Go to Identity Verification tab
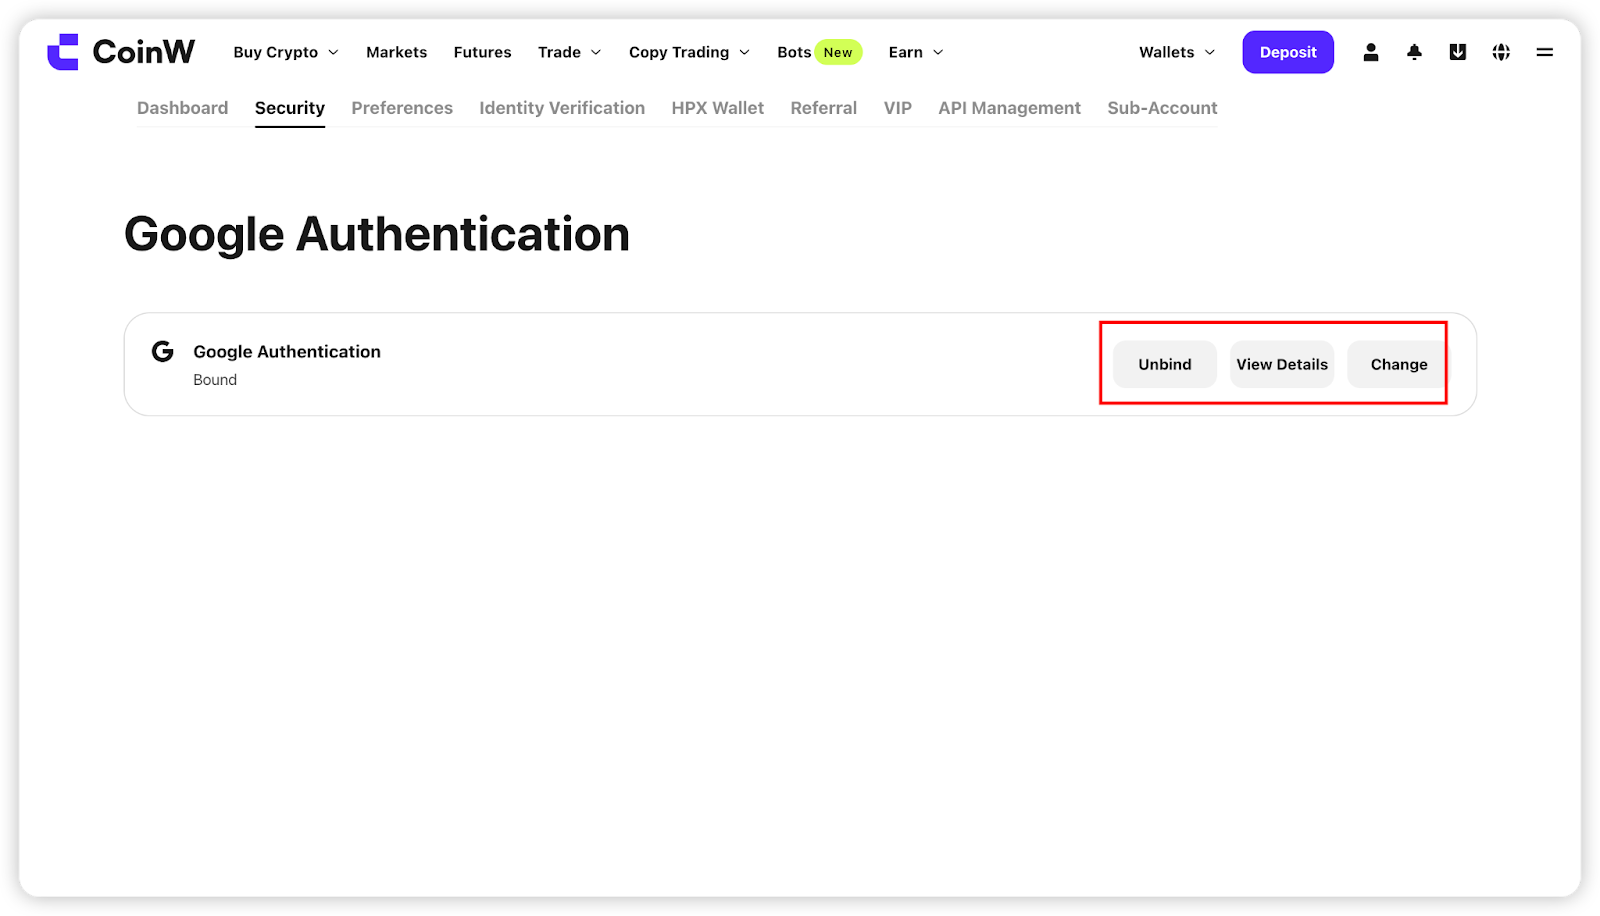Image resolution: width=1600 pixels, height=916 pixels. pyautogui.click(x=562, y=108)
